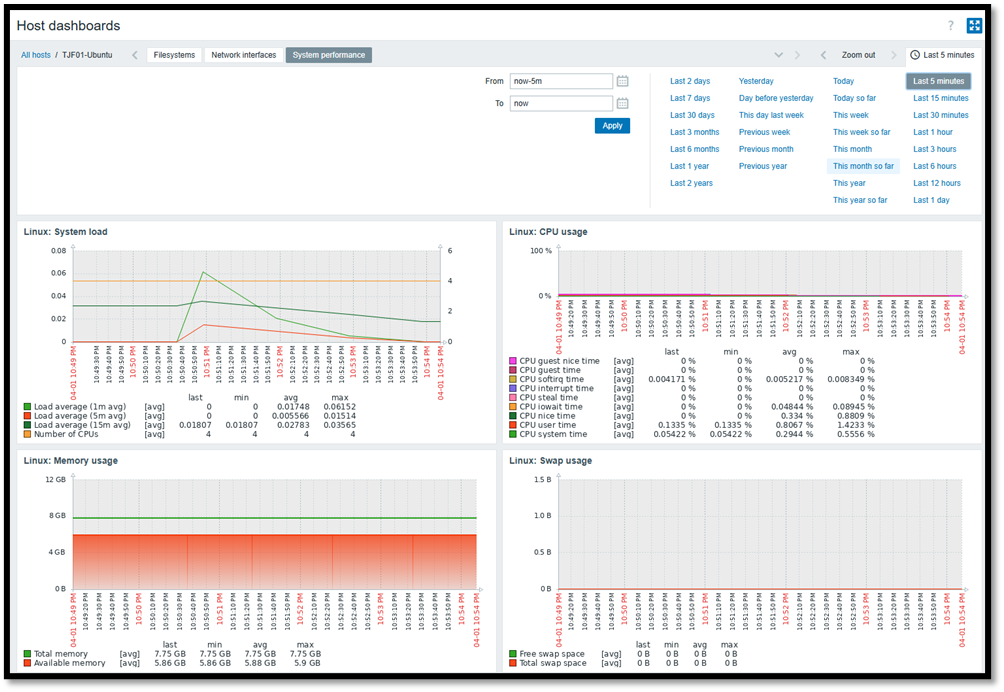Image resolution: width=1004 pixels, height=692 pixels.
Task: Choose the Last 2 days range
Action: point(690,81)
